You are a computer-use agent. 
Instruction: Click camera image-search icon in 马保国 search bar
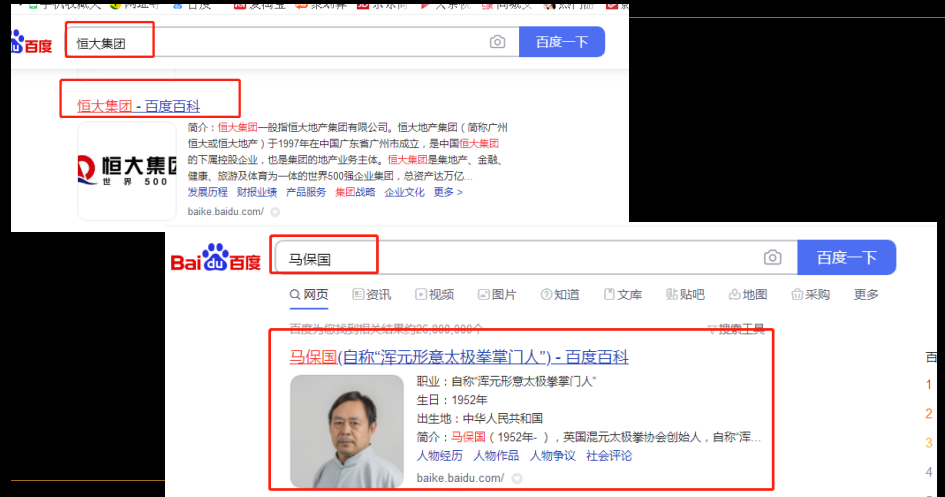tap(773, 258)
